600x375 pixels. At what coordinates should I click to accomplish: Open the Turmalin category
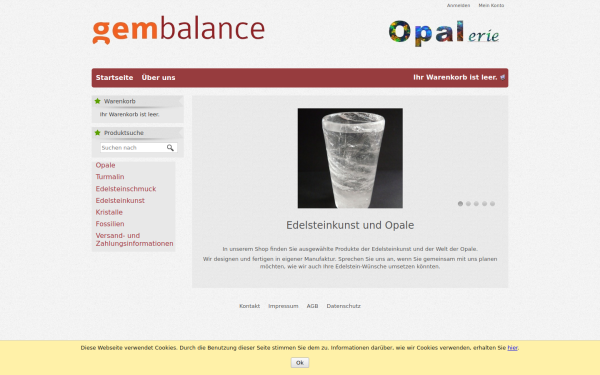point(110,177)
